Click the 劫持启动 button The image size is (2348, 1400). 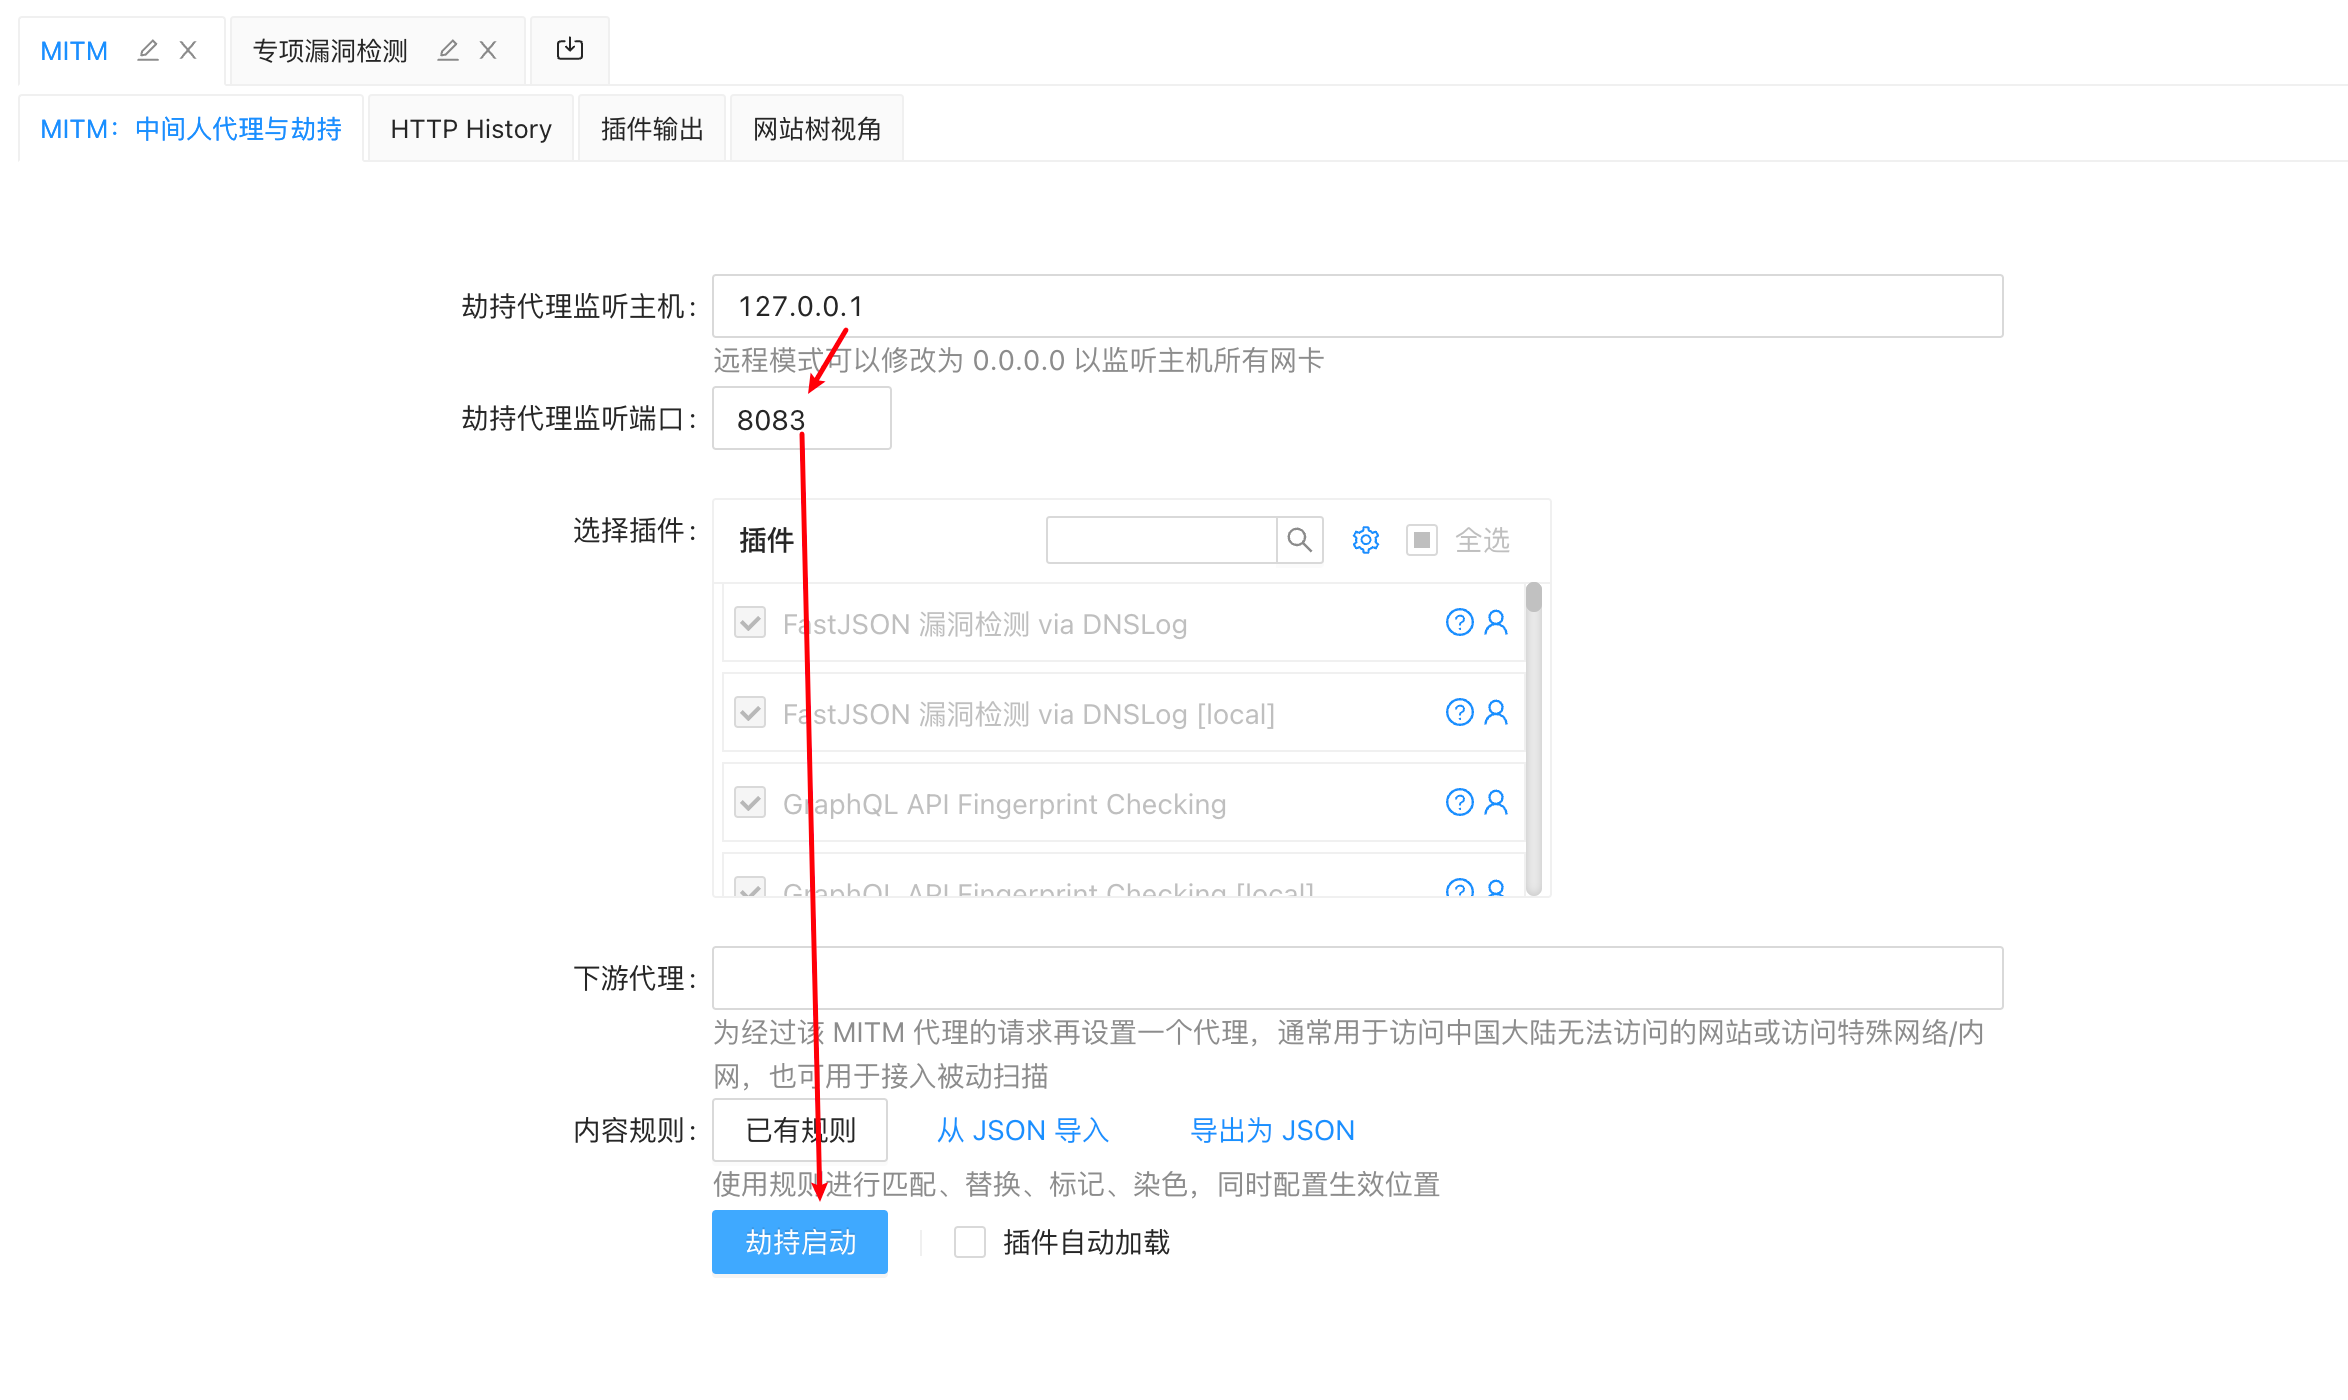[800, 1242]
